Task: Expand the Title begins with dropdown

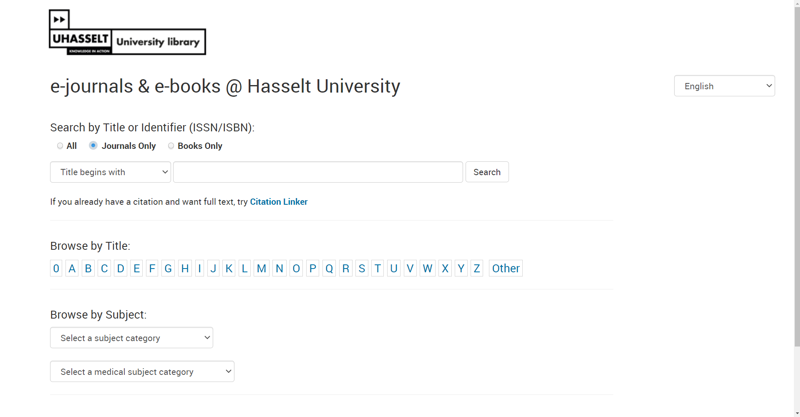Action: click(x=110, y=172)
